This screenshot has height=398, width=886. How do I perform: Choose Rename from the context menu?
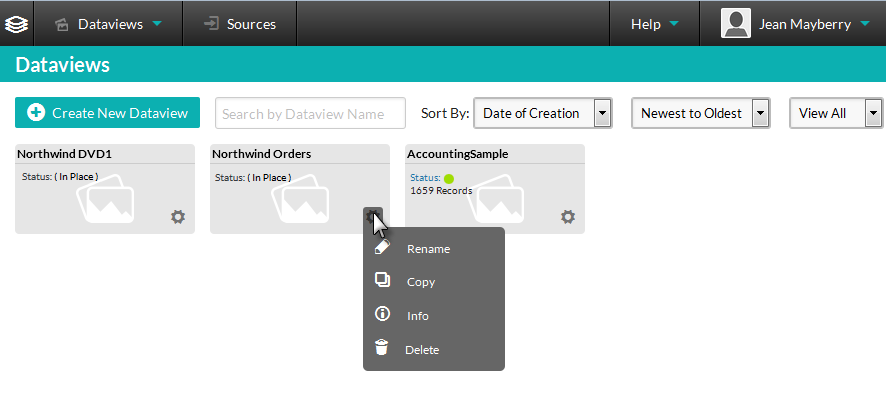(428, 249)
